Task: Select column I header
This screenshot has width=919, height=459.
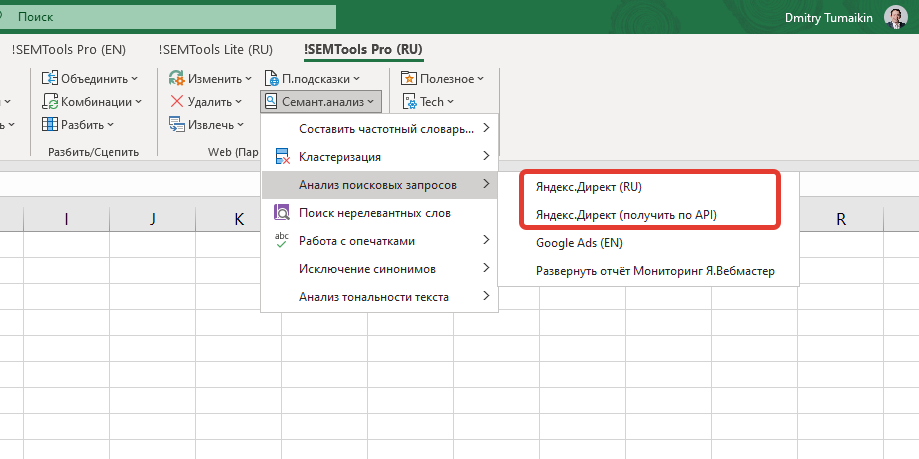Action: pyautogui.click(x=66, y=219)
